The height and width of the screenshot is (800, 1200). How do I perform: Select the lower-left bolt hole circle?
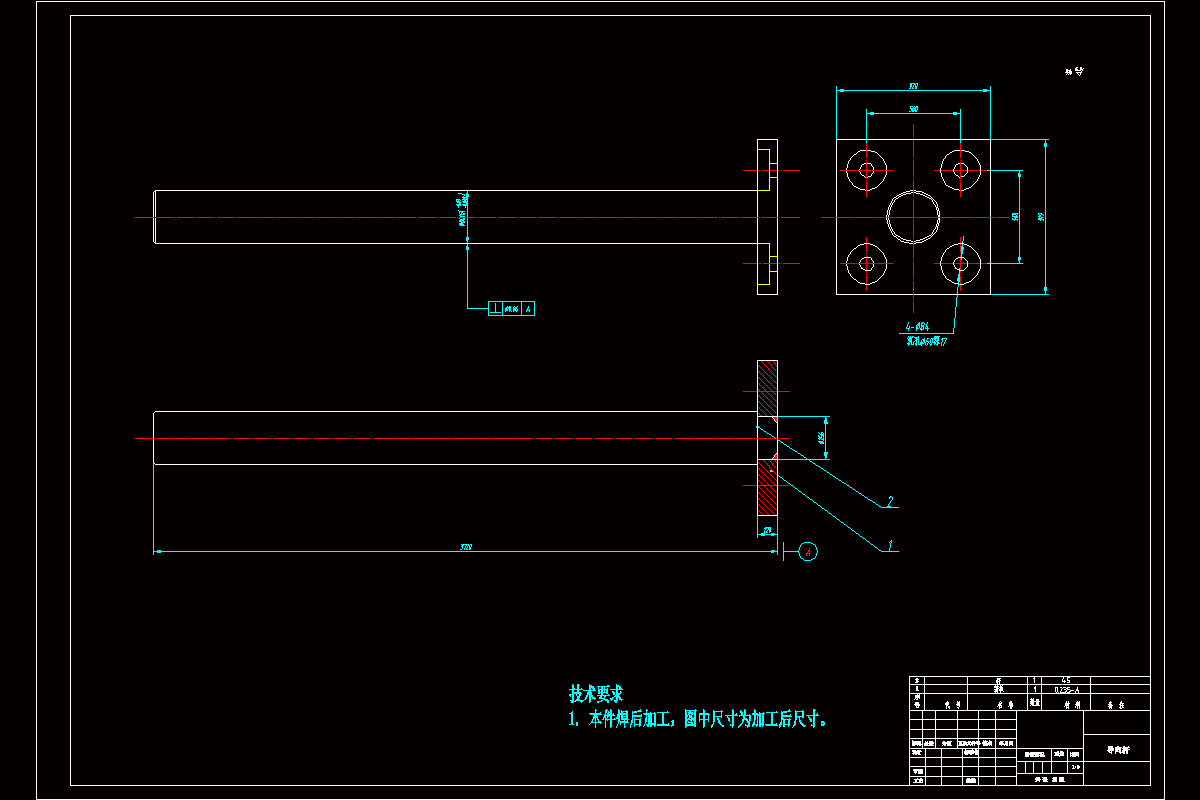(x=867, y=264)
